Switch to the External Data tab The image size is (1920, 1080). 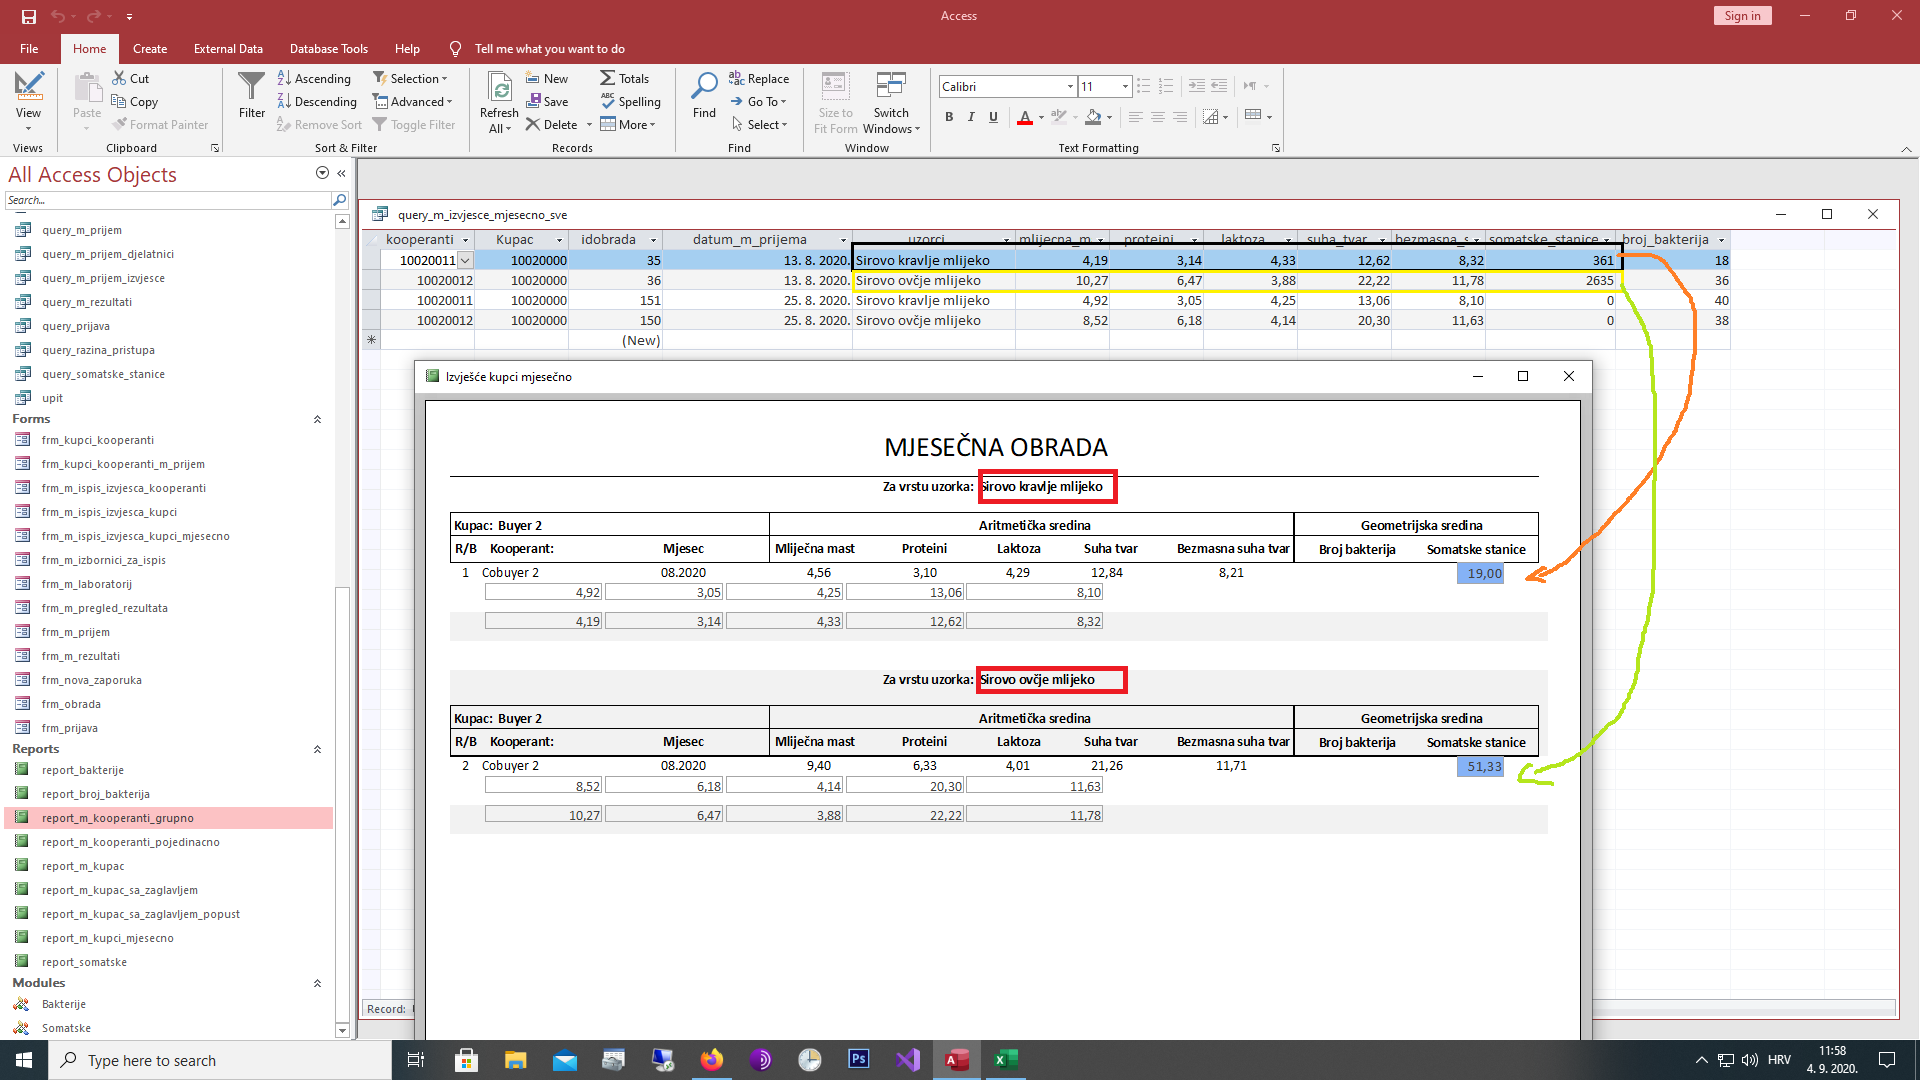pos(228,48)
